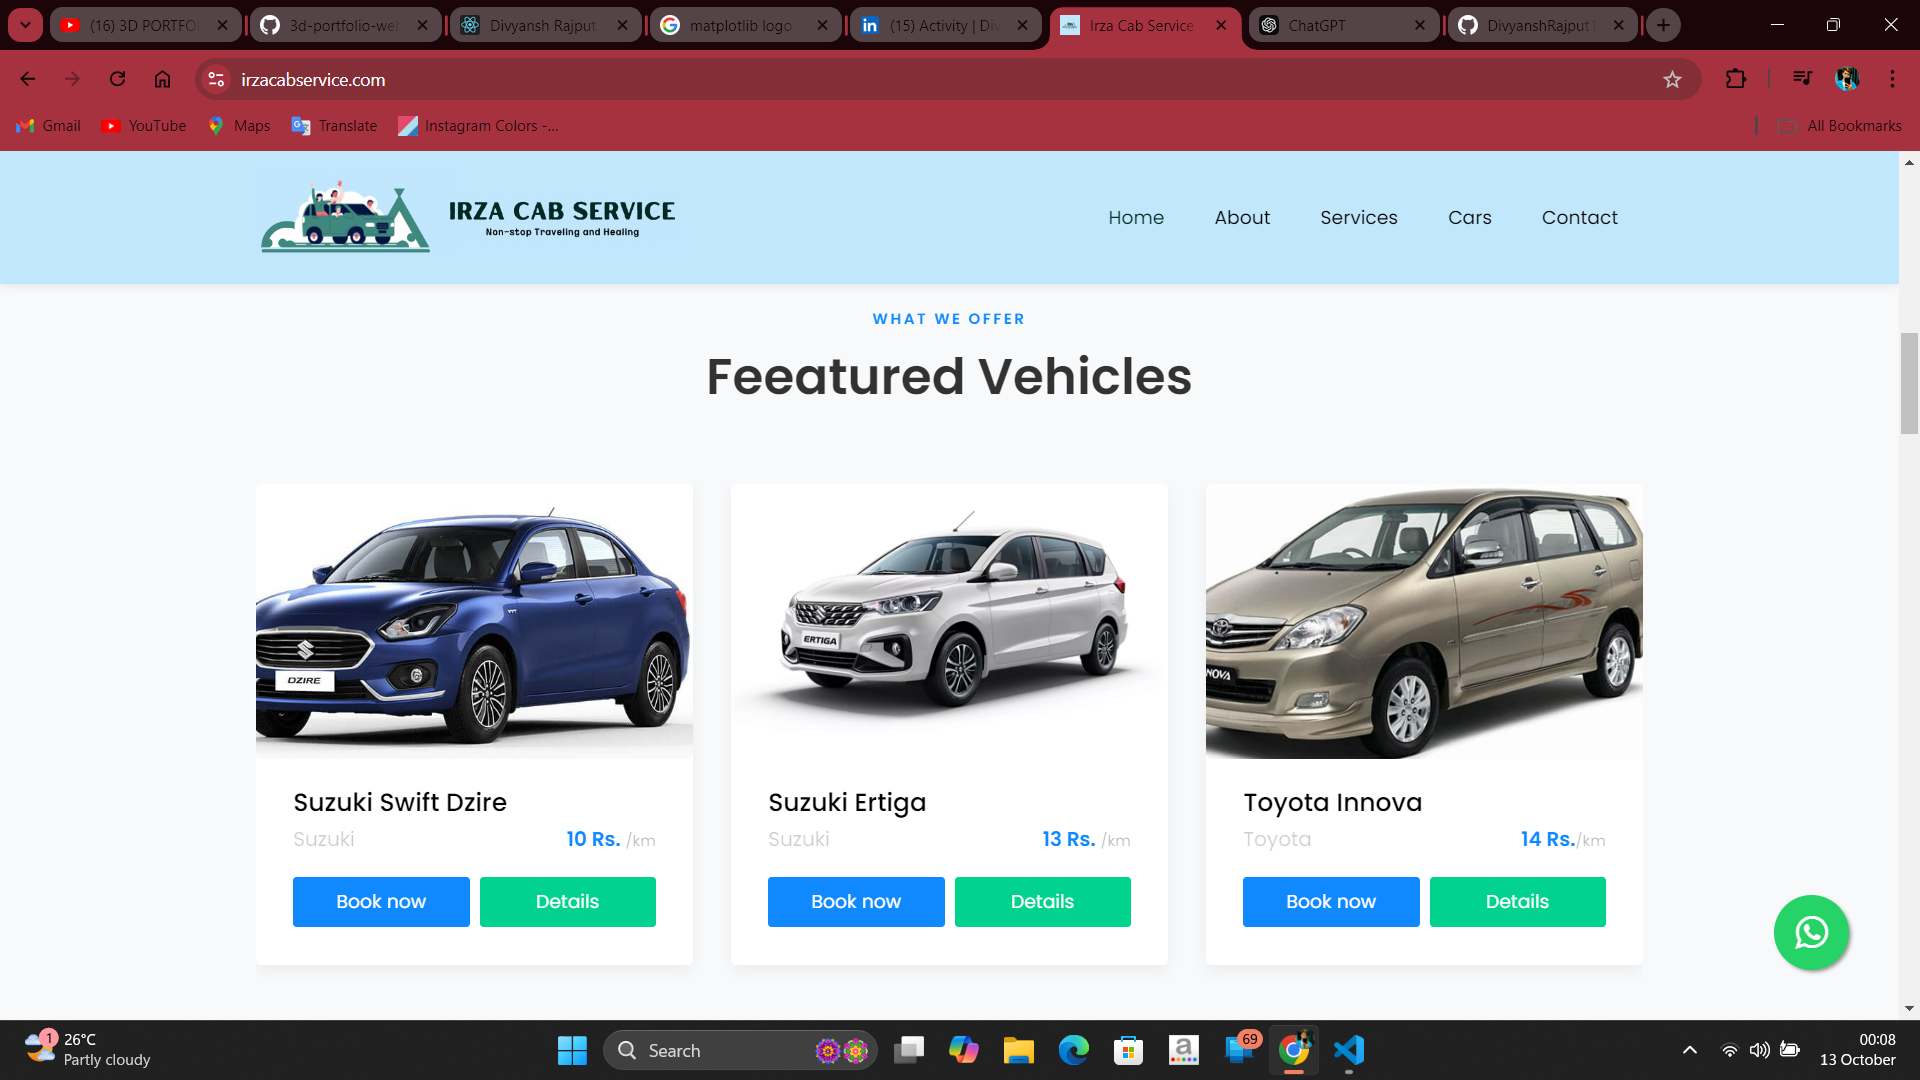Viewport: 1920px width, 1080px height.
Task: Open the Translate bookmark
Action: click(x=334, y=126)
